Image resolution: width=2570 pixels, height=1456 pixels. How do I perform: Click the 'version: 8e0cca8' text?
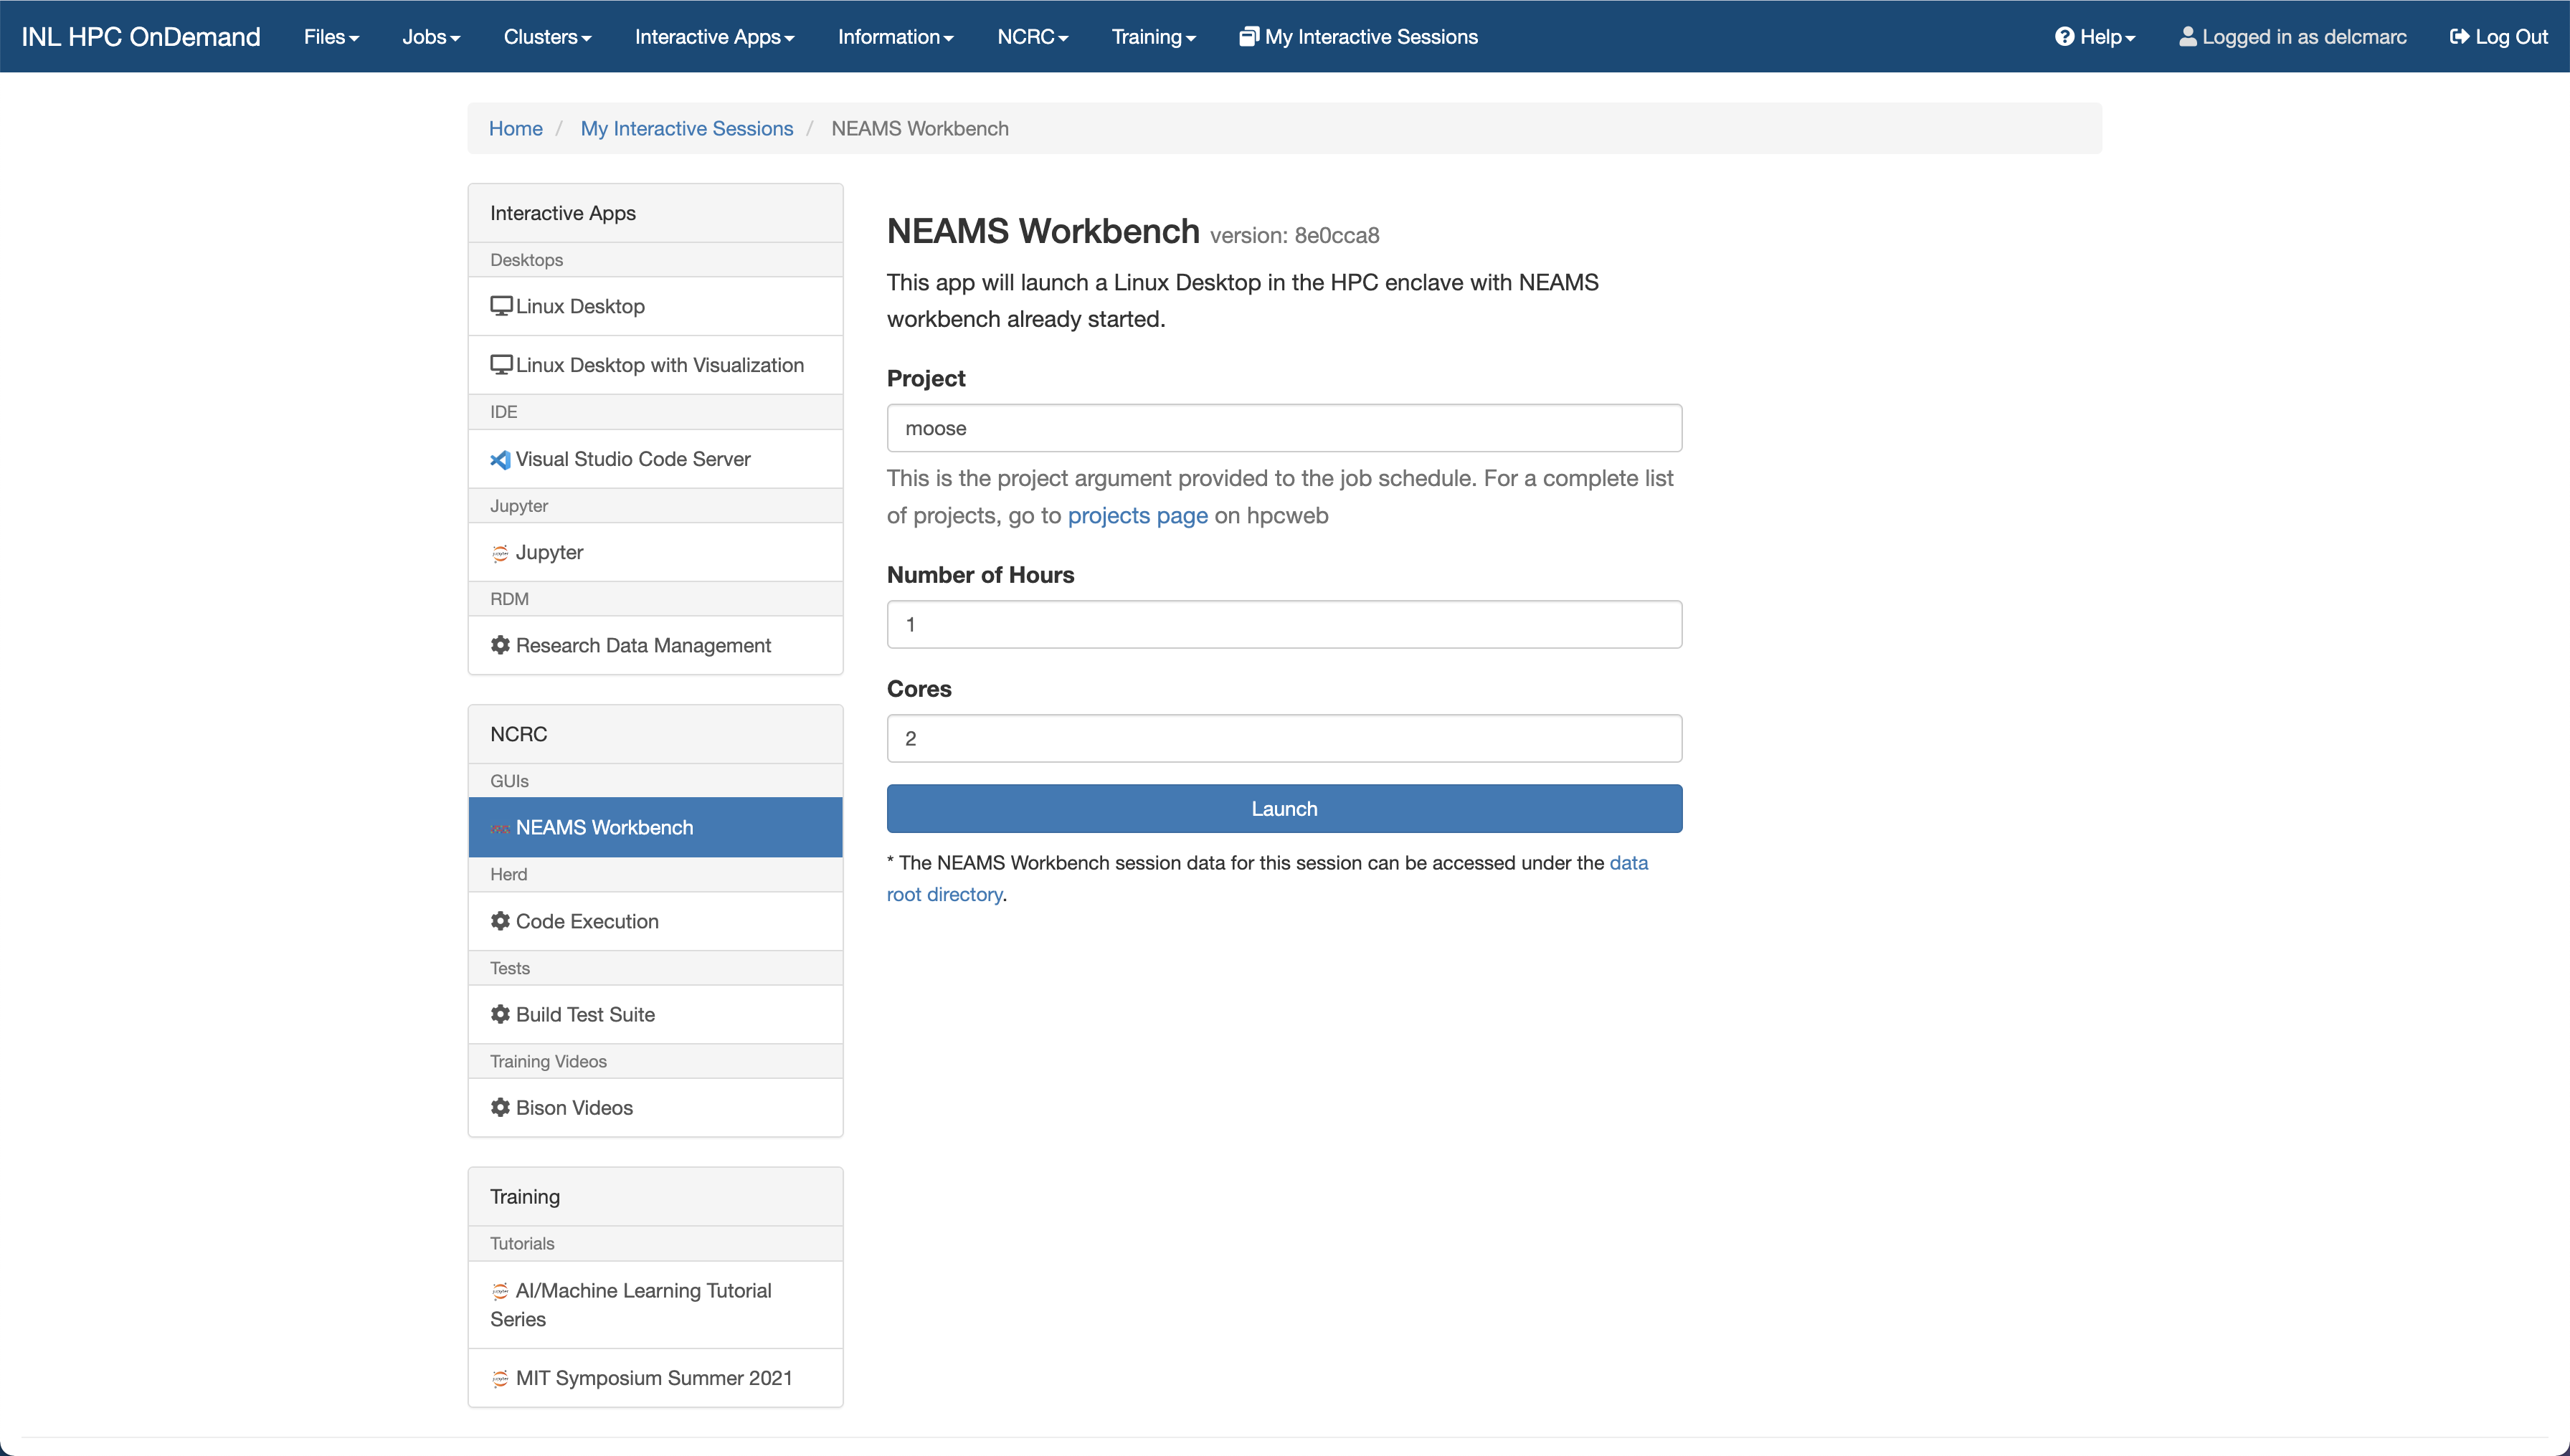pos(1295,235)
